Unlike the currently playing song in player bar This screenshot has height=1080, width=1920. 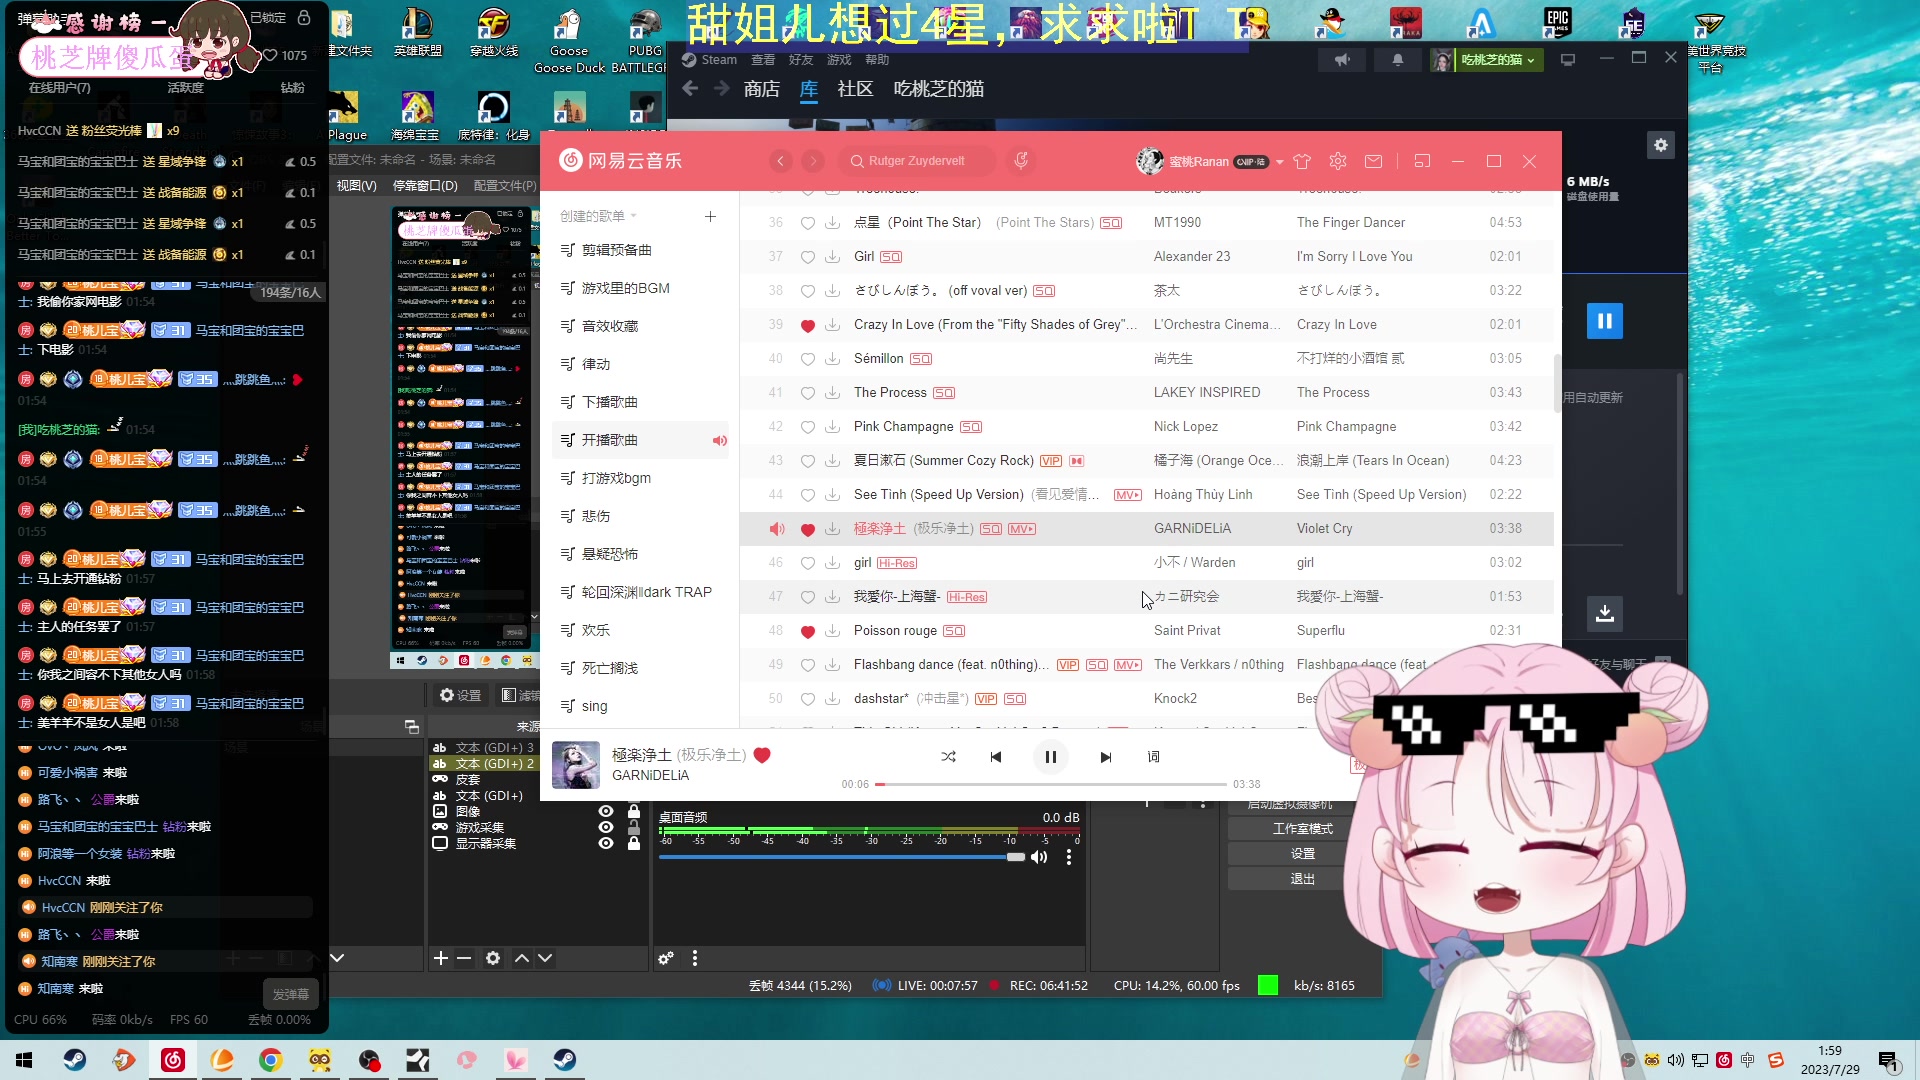pyautogui.click(x=762, y=755)
